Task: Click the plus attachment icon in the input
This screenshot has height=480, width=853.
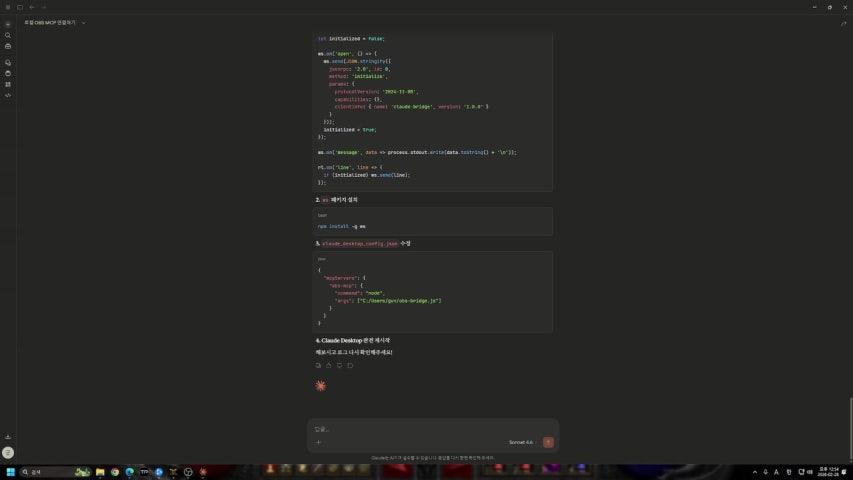Action: 318,442
